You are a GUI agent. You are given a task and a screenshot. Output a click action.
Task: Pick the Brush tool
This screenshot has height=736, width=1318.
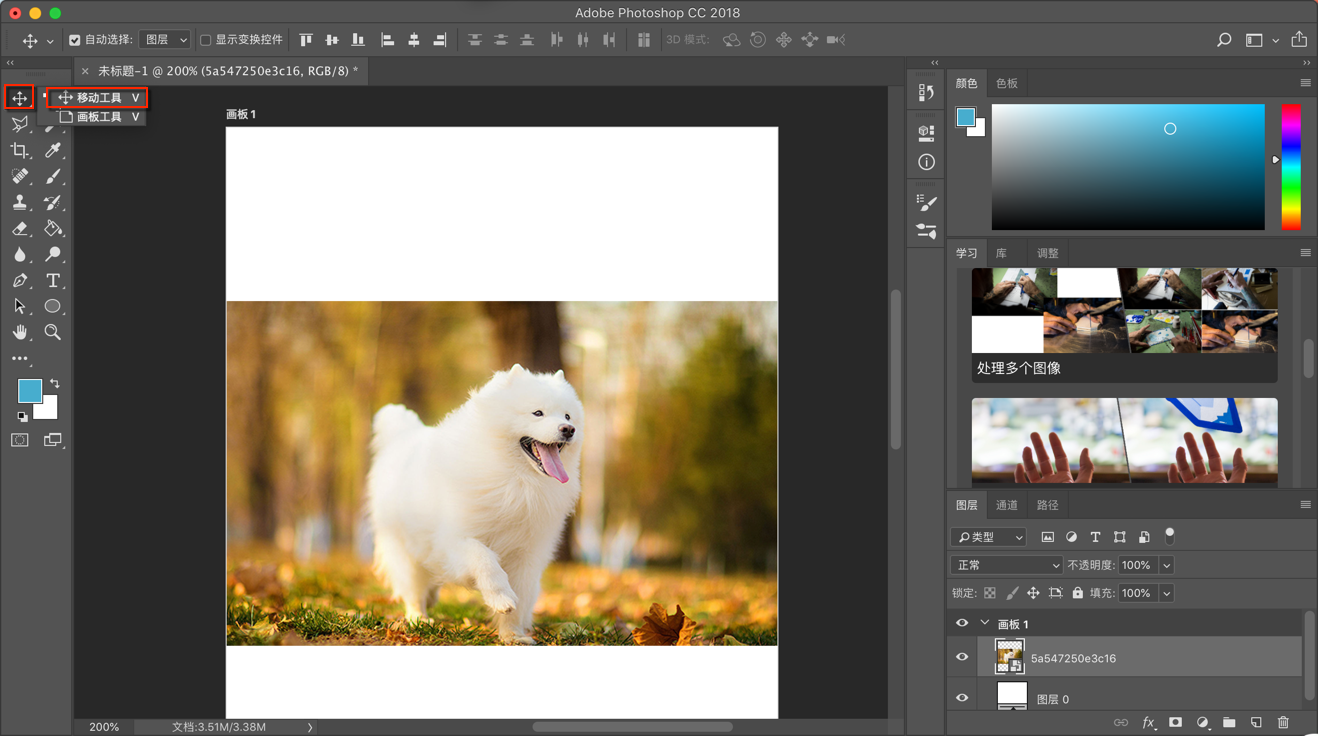point(53,176)
